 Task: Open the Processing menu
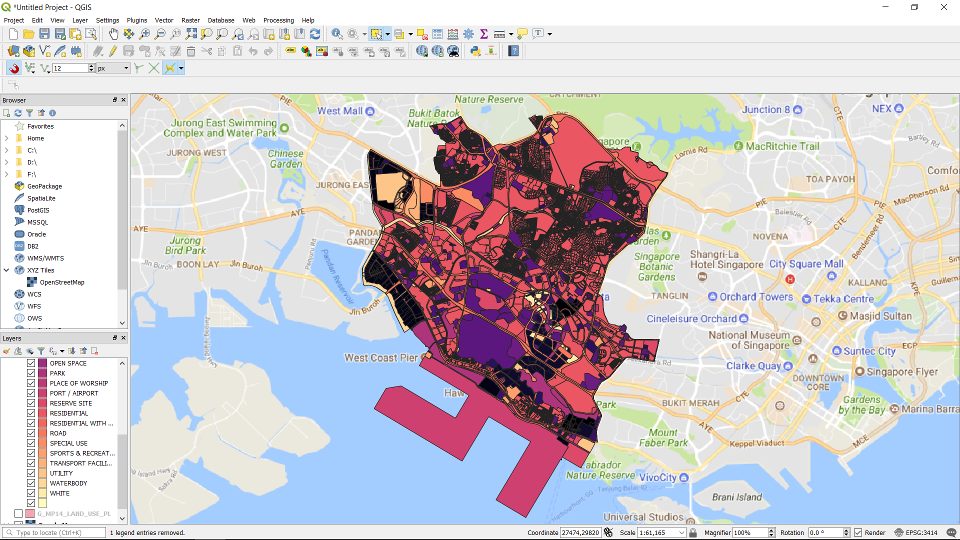click(278, 20)
